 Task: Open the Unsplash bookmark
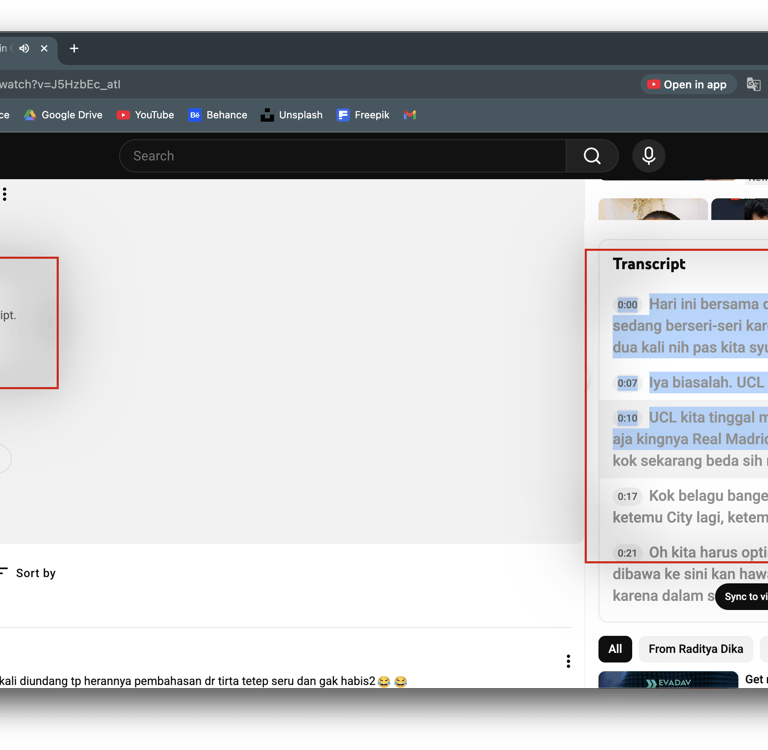point(292,115)
